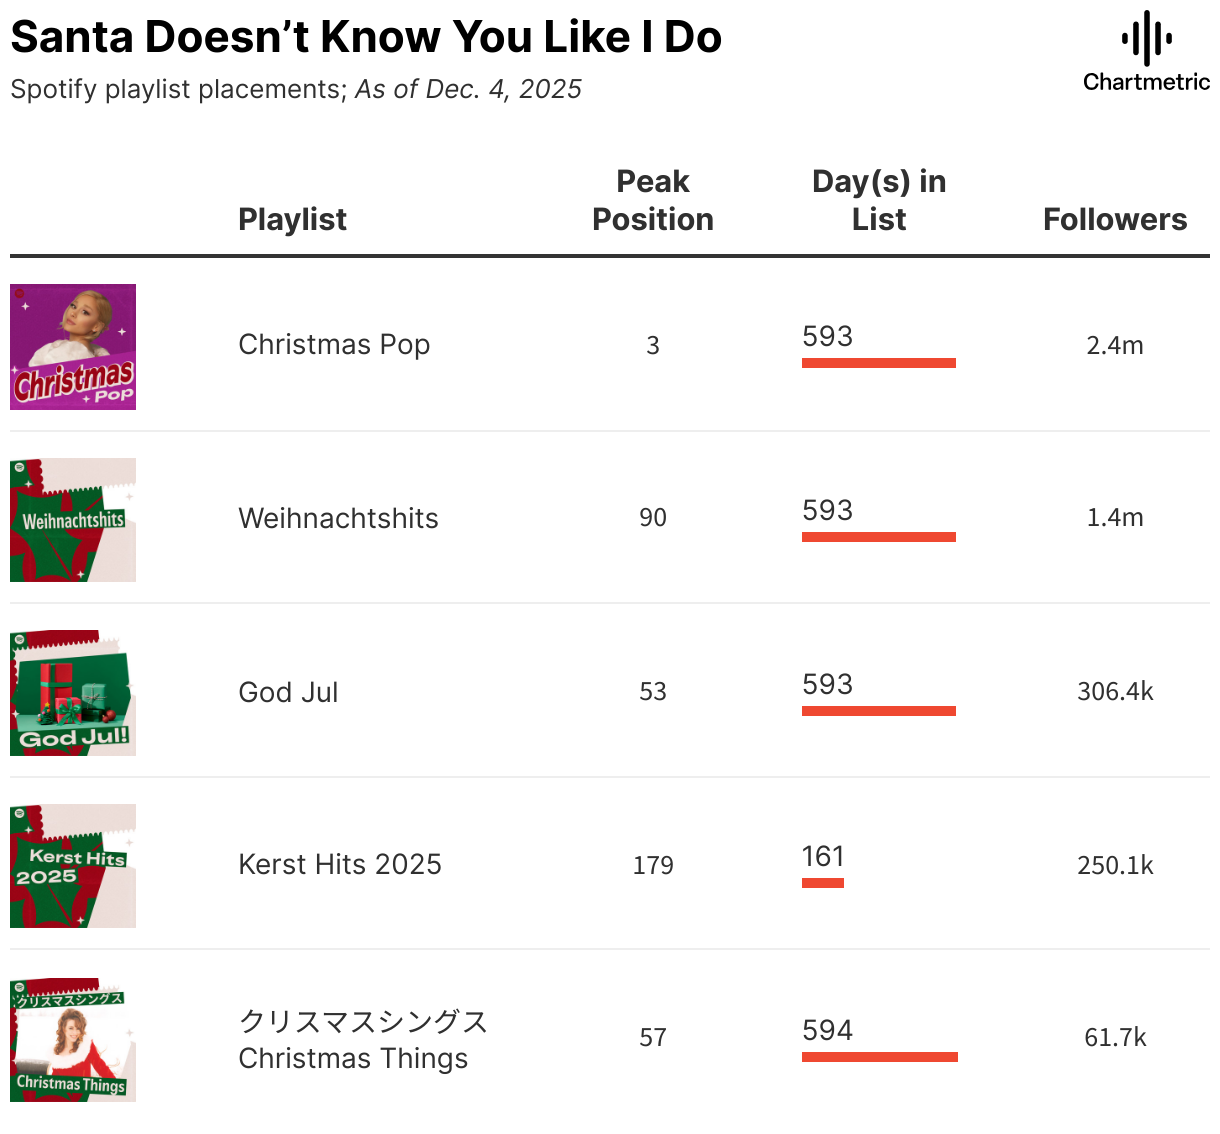1220x1134 pixels.
Task: Click the short red bar for Kerst Hits 2025
Action: pos(823,883)
